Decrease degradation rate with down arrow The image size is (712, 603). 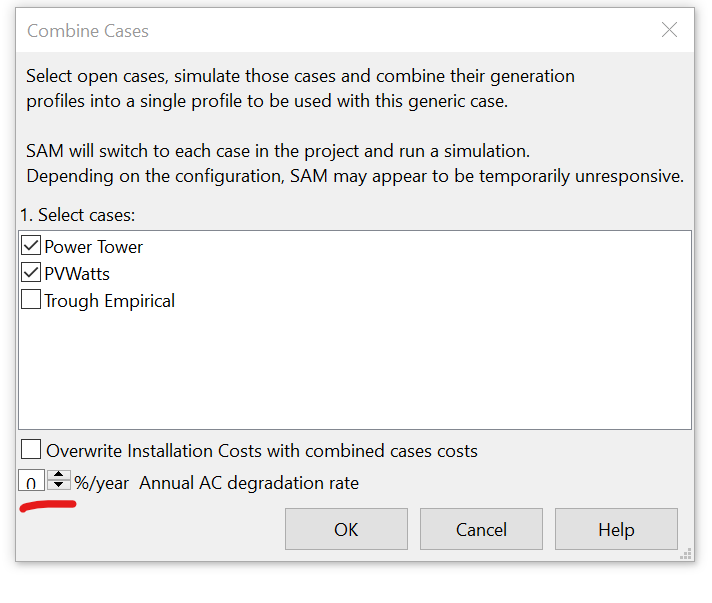59,485
